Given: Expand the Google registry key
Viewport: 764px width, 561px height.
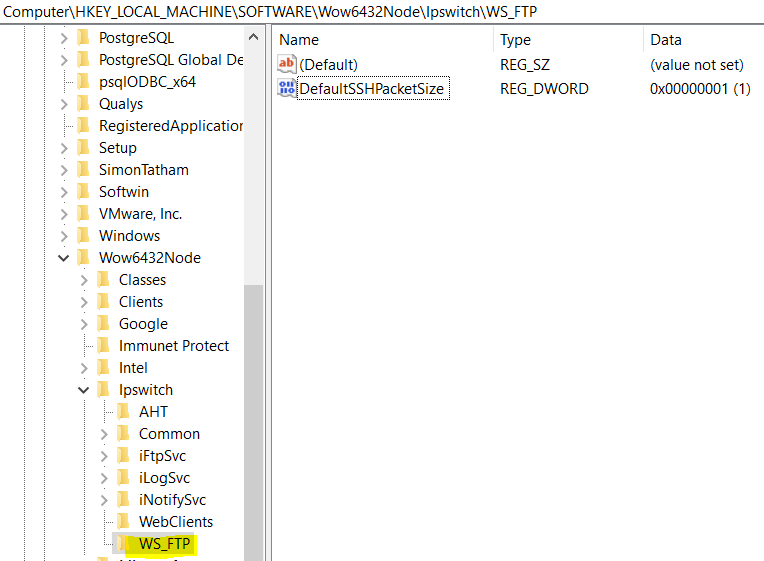Looking at the screenshot, I should point(84,324).
